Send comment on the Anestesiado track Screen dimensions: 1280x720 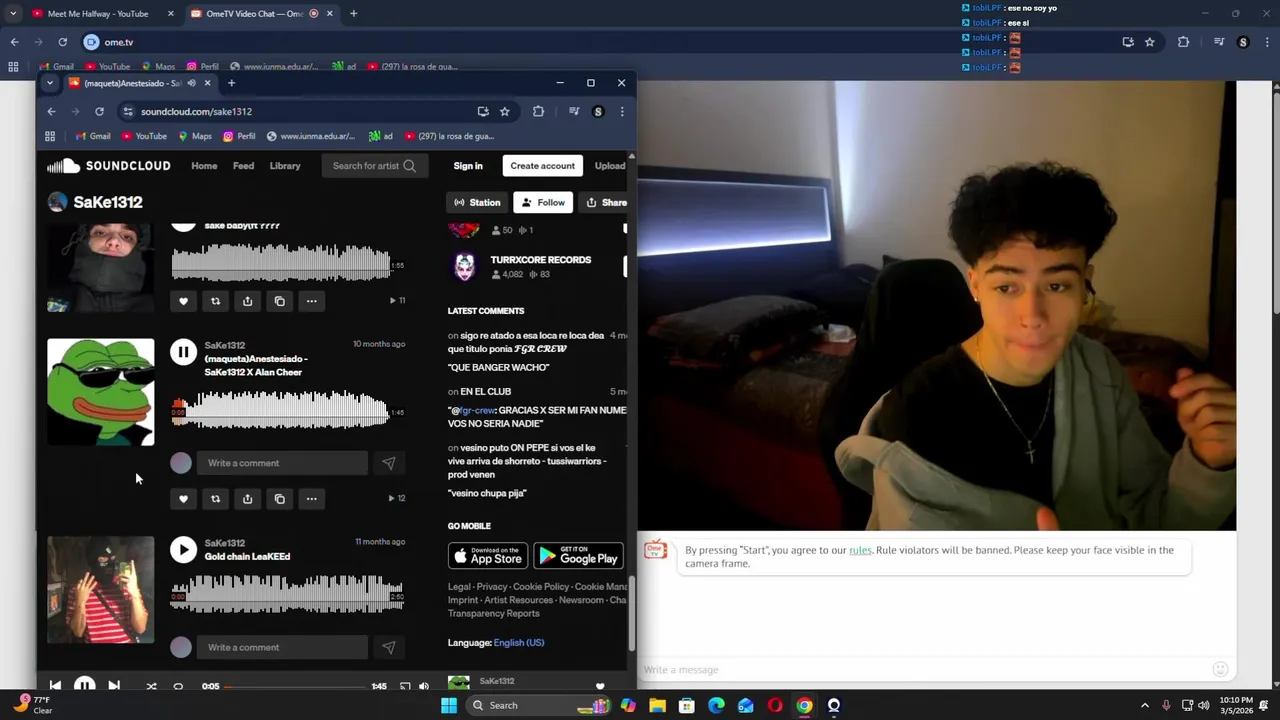389,463
